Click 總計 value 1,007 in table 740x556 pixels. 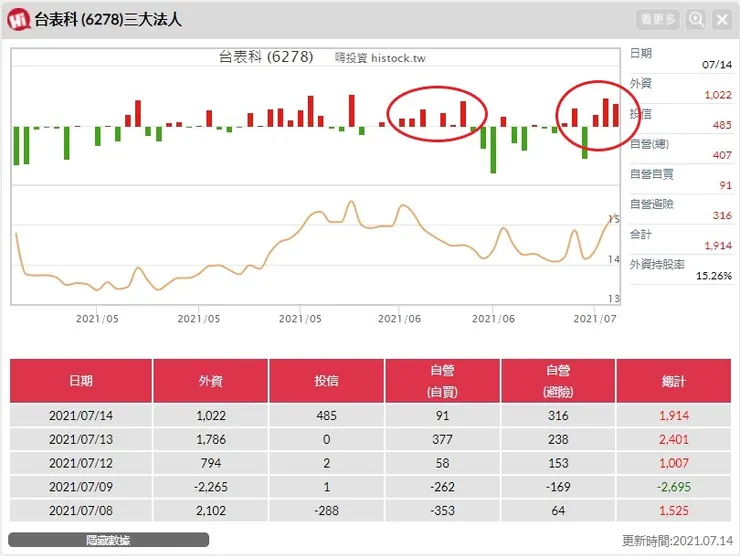click(x=674, y=463)
